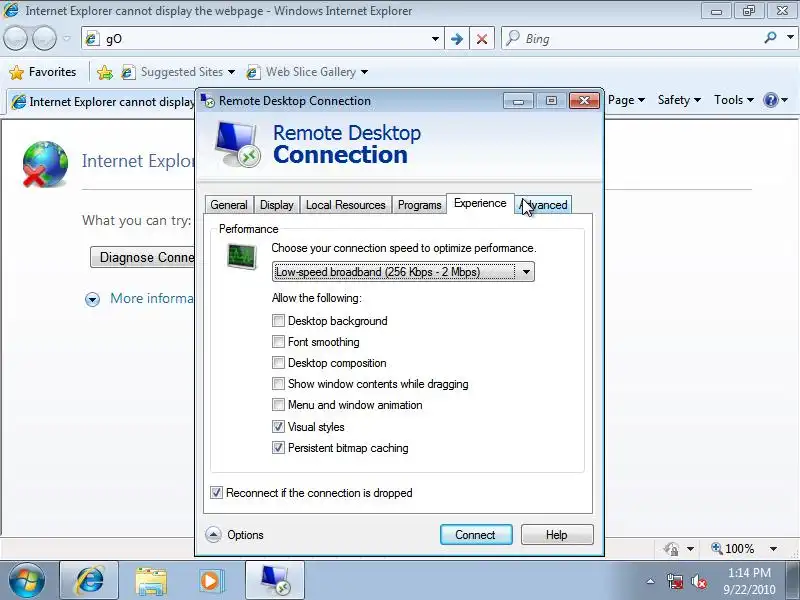Select the Programs tab
Viewport: 800px width, 600px height.
point(419,205)
